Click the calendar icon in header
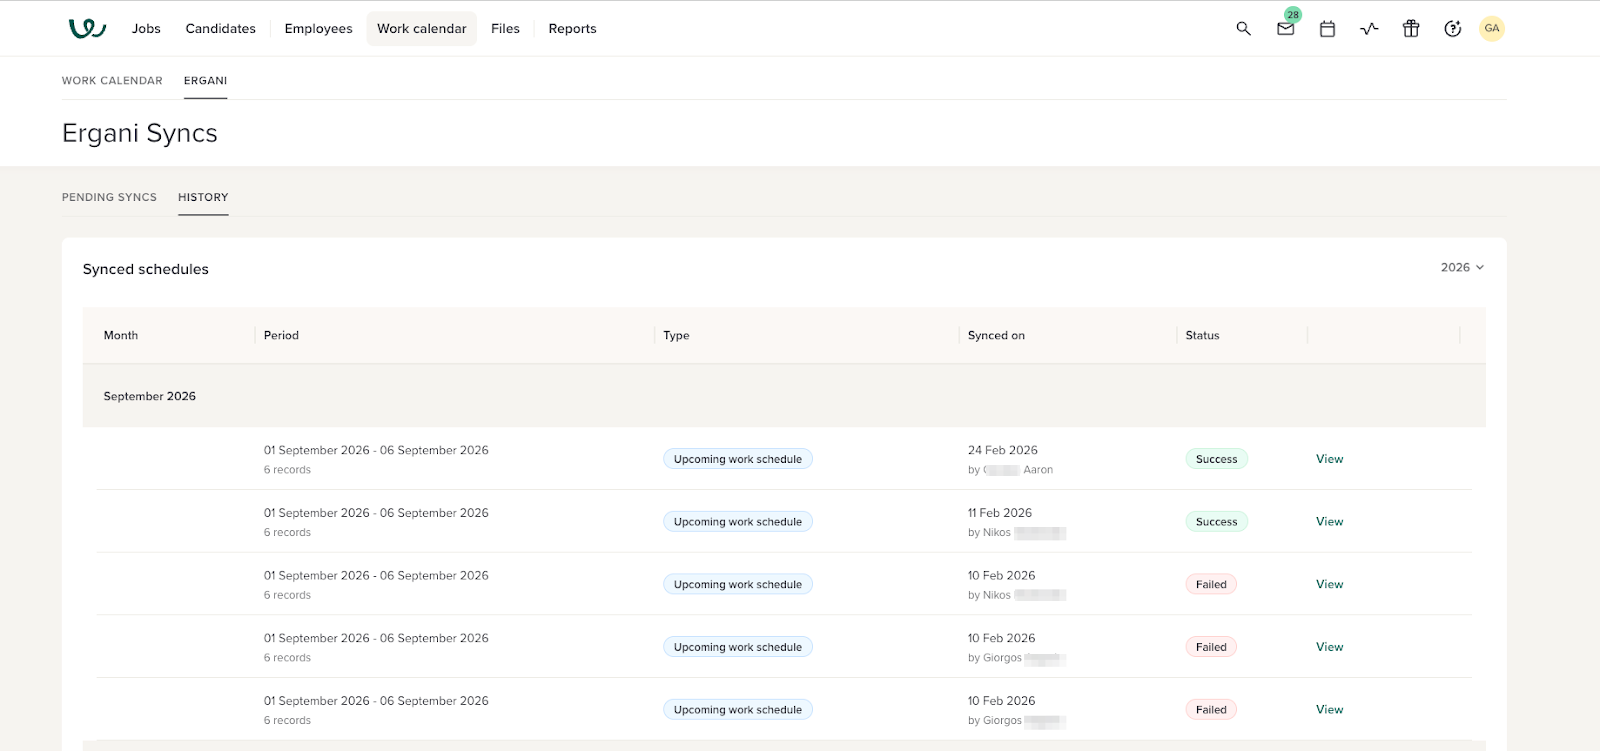Viewport: 1600px width, 751px height. (1327, 29)
